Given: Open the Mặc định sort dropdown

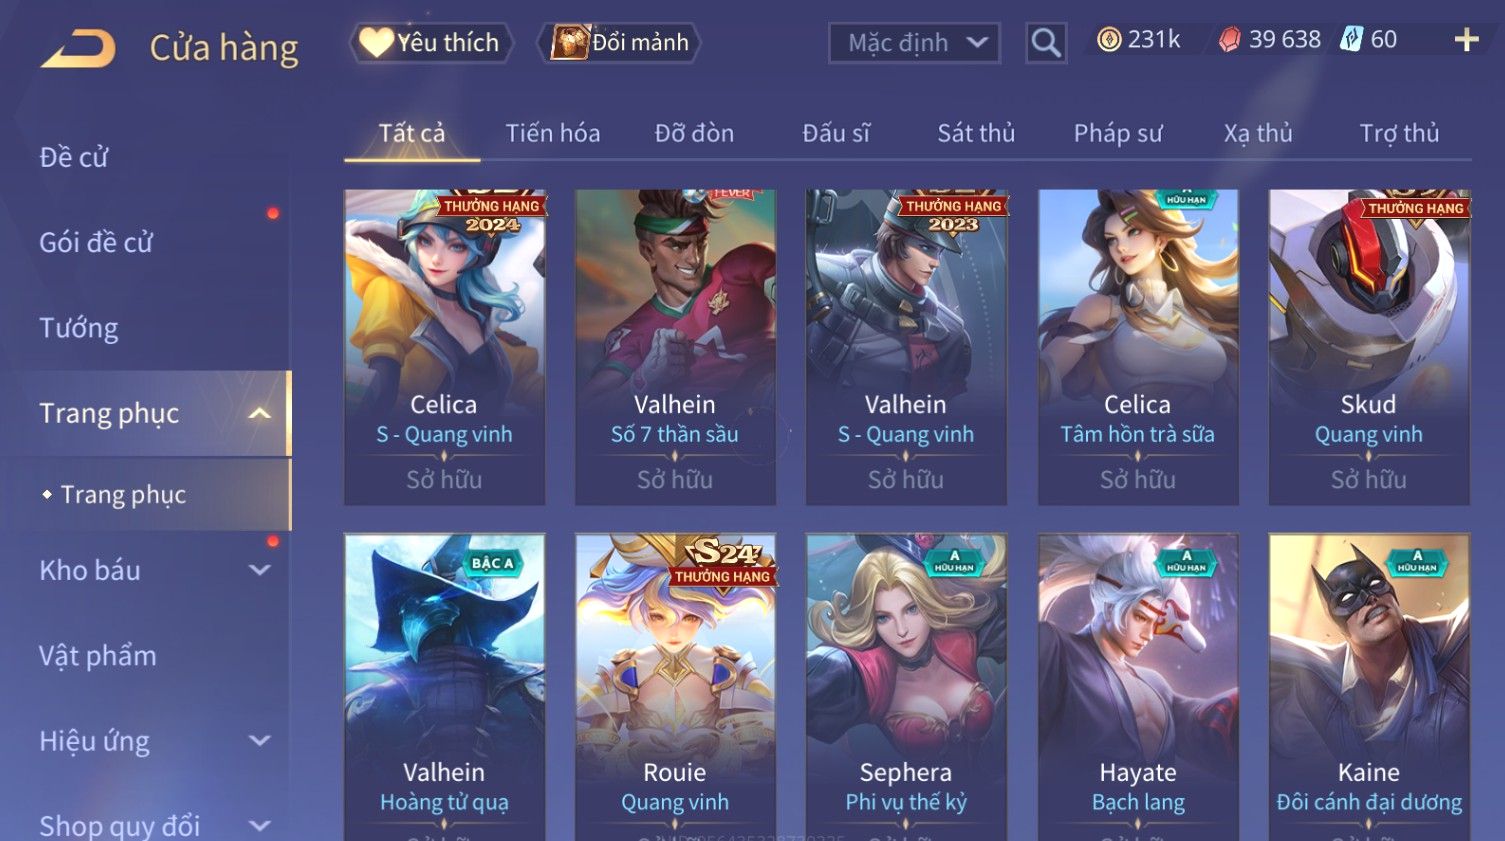Looking at the screenshot, I should click(x=914, y=43).
